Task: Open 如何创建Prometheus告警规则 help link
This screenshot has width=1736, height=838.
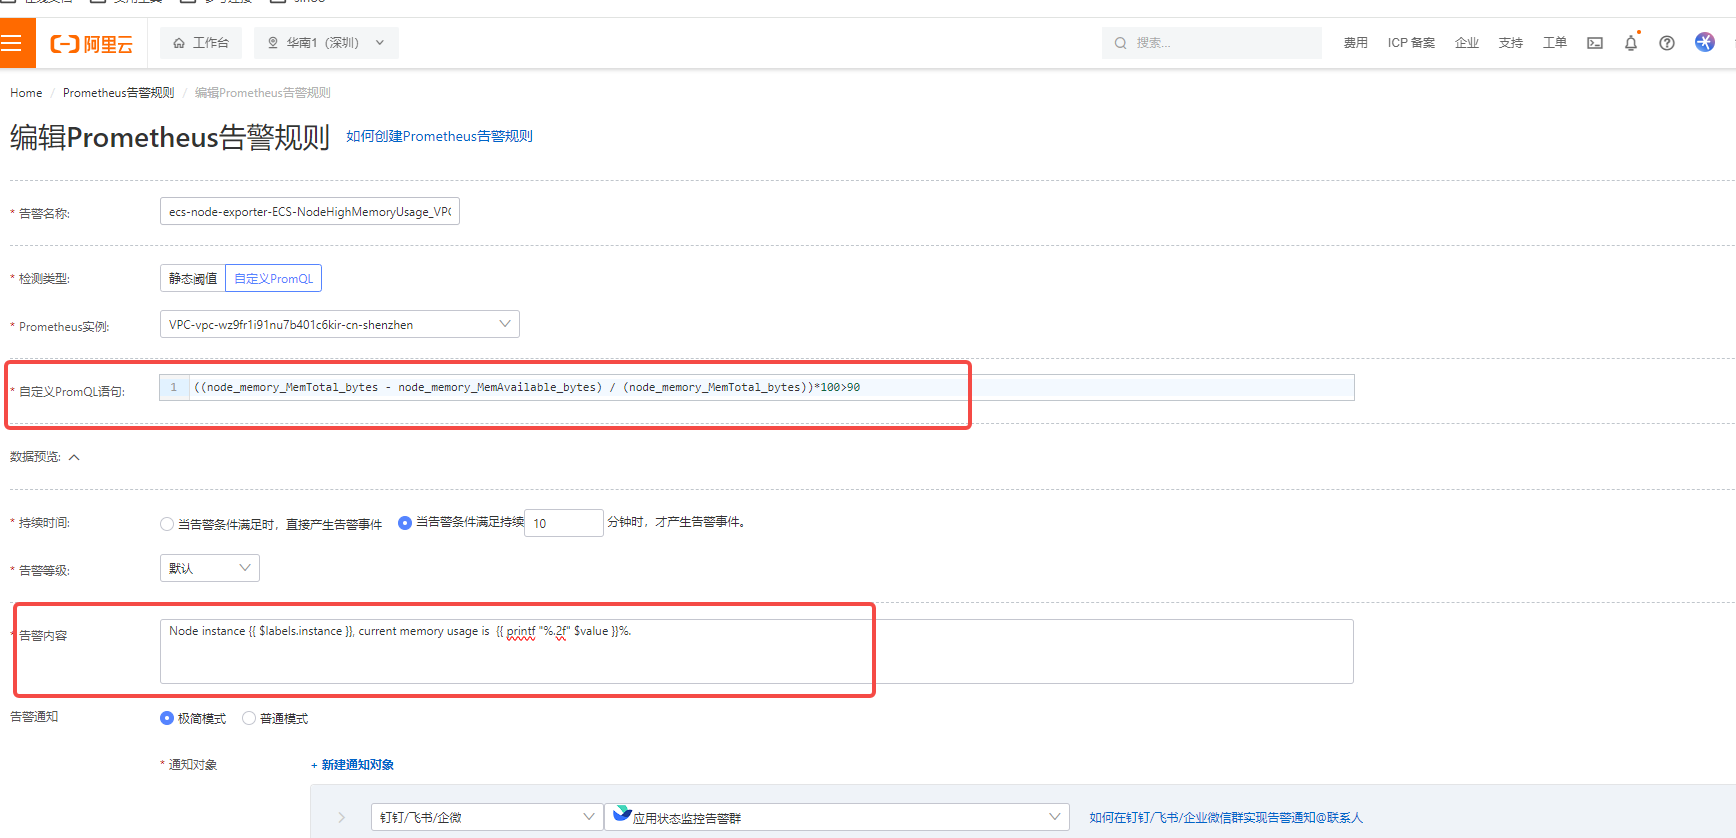Action: pyautogui.click(x=439, y=136)
